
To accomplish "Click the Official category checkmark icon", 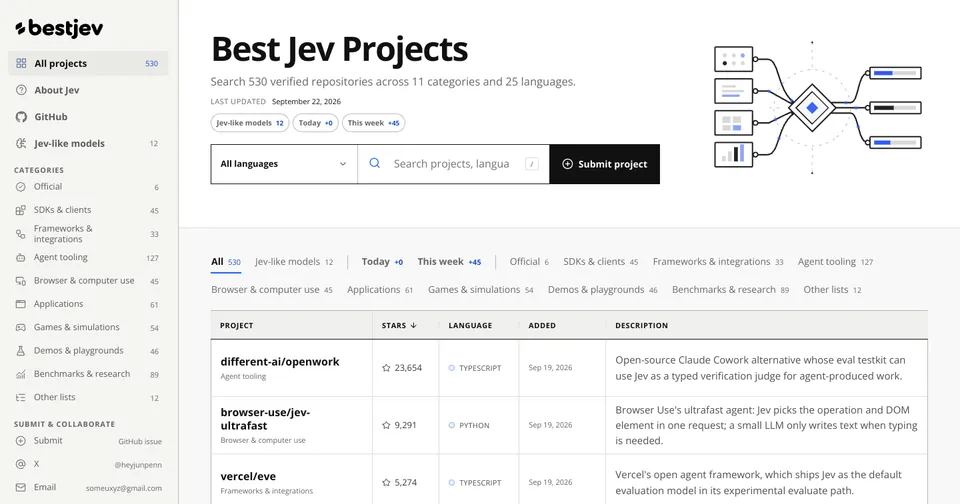I will click(x=21, y=187).
